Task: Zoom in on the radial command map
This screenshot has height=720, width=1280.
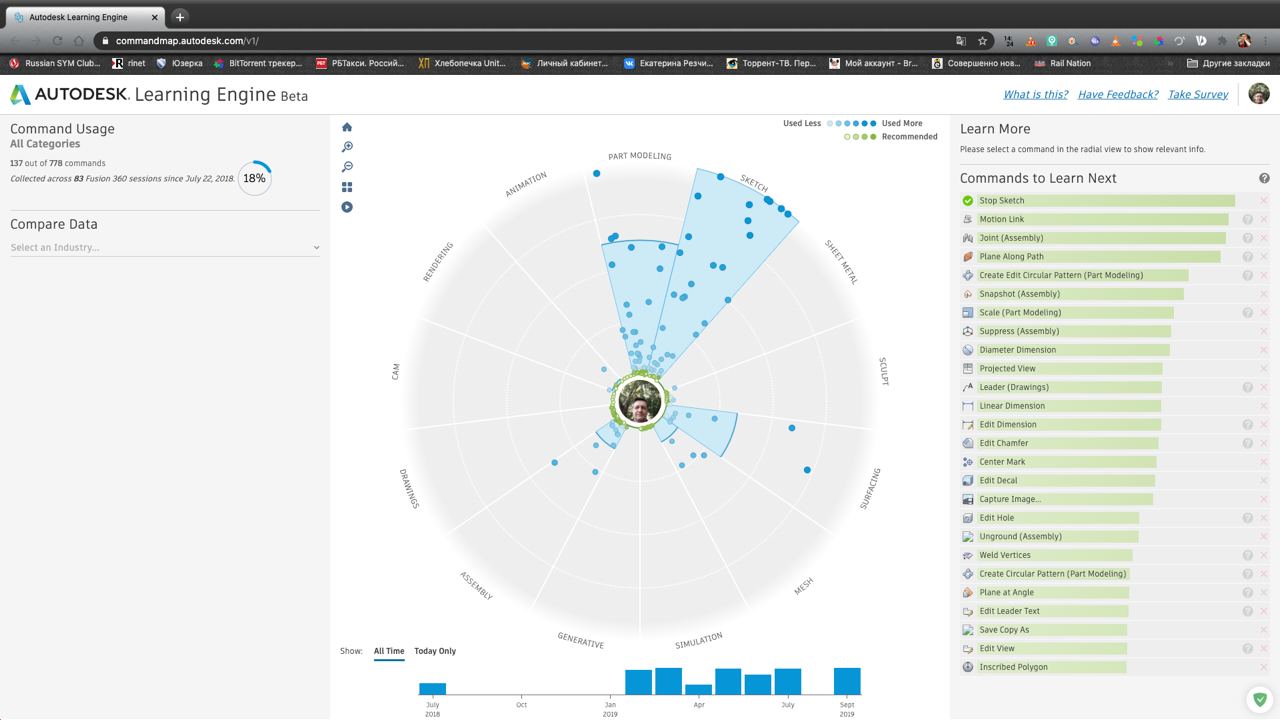Action: pyautogui.click(x=347, y=147)
